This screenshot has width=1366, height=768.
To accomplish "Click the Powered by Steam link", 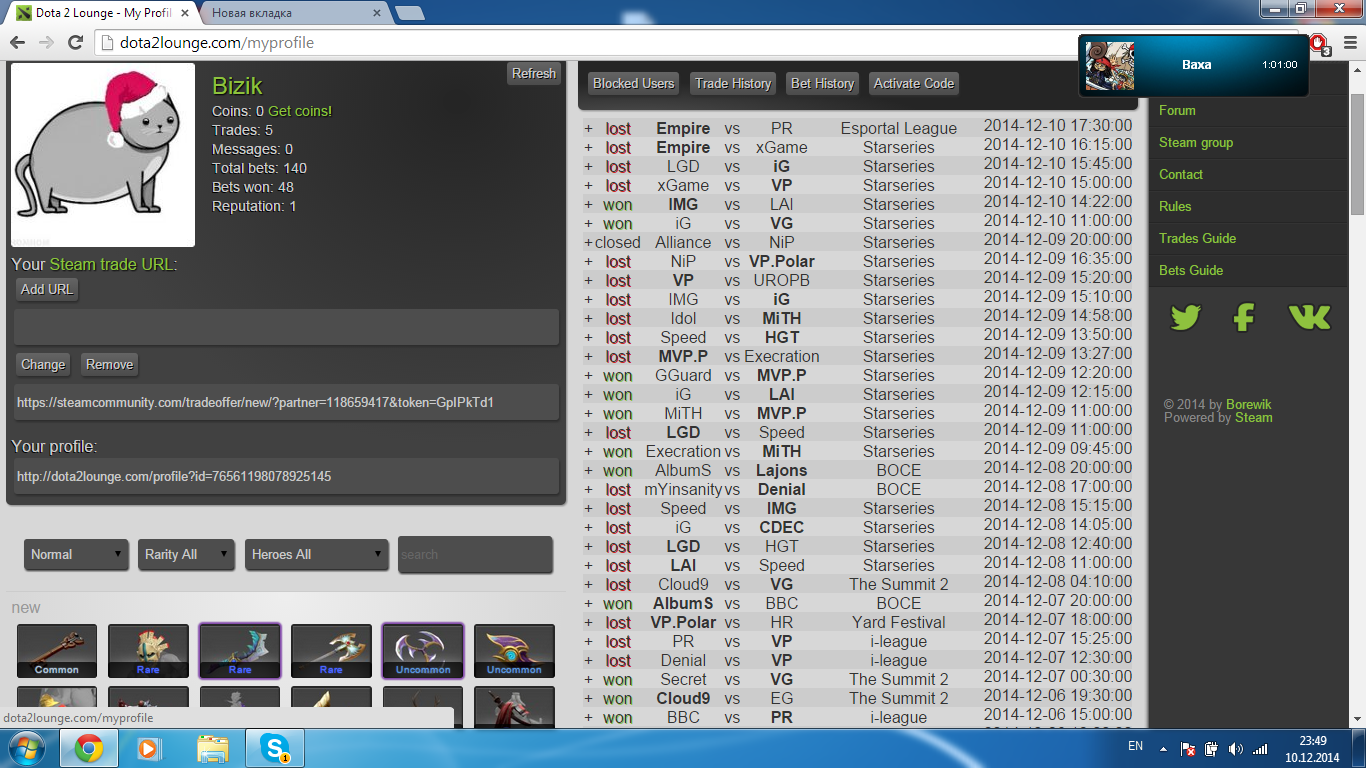I will click(1254, 418).
